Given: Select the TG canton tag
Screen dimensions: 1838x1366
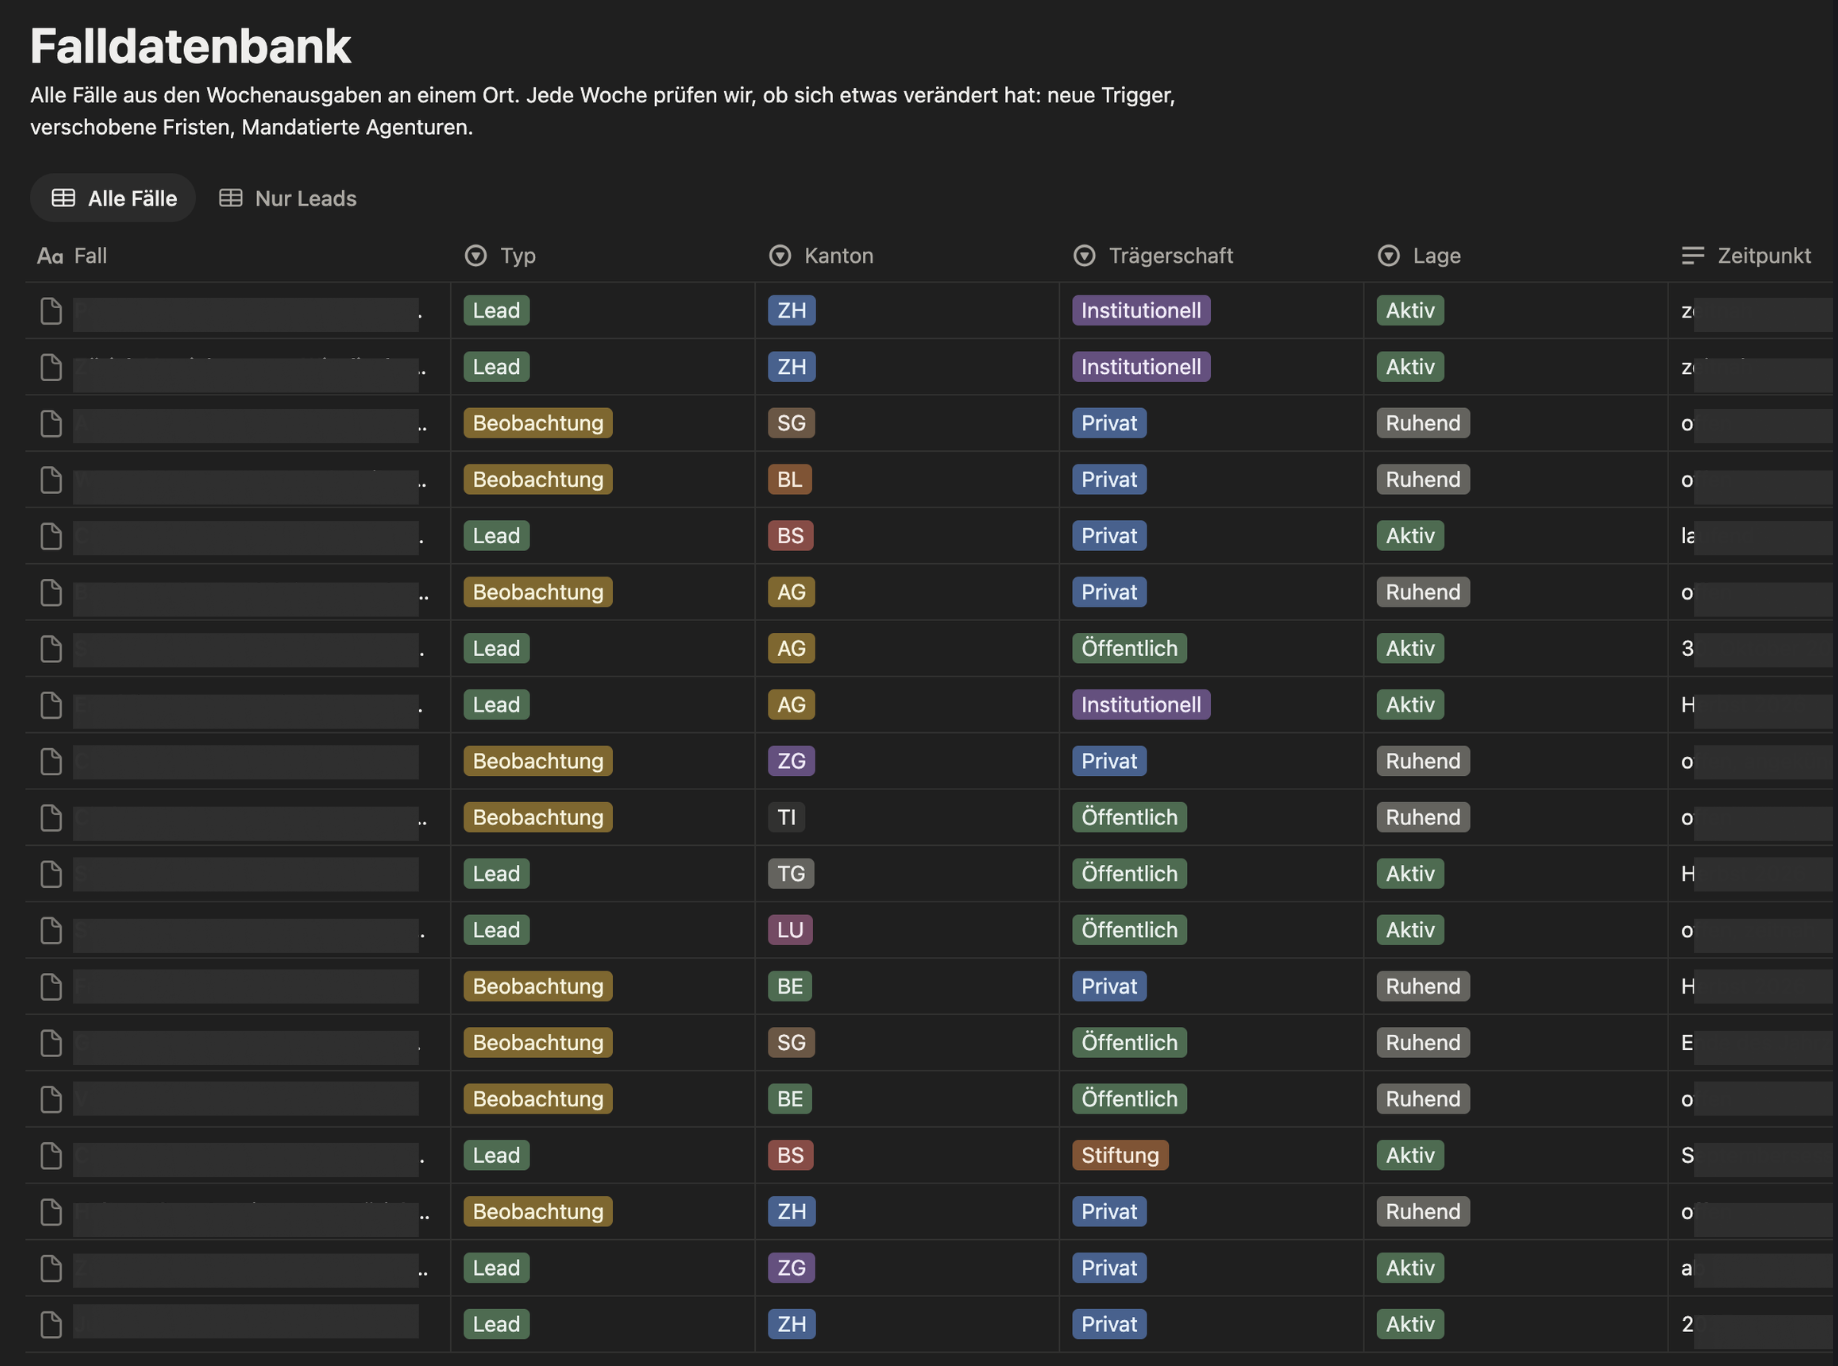Looking at the screenshot, I should click(x=791, y=873).
